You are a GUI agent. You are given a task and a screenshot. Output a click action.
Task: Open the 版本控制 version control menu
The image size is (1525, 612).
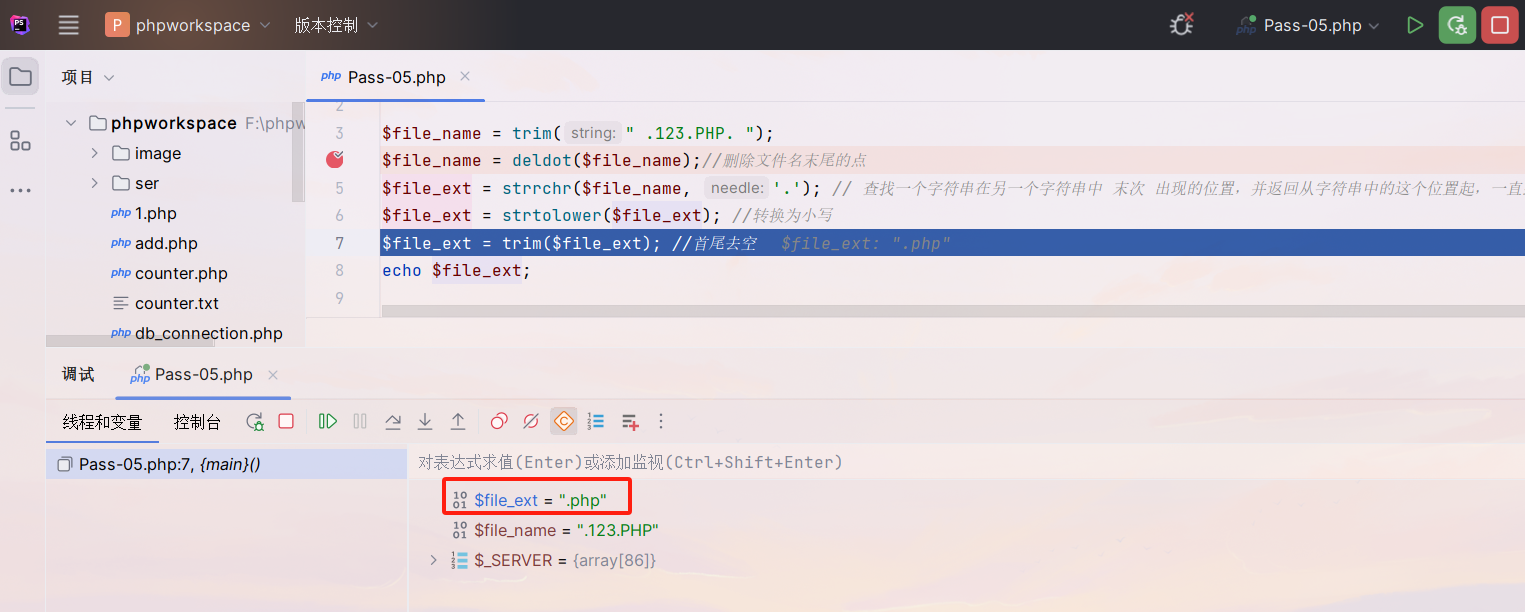pos(336,25)
